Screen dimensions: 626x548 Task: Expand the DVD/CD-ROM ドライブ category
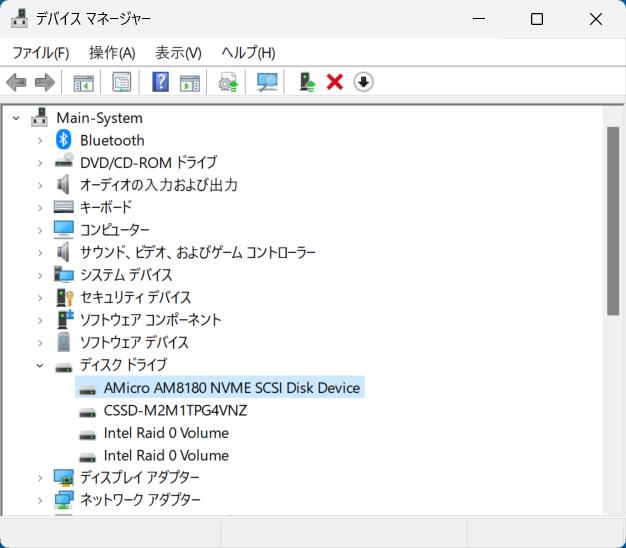coord(40,163)
